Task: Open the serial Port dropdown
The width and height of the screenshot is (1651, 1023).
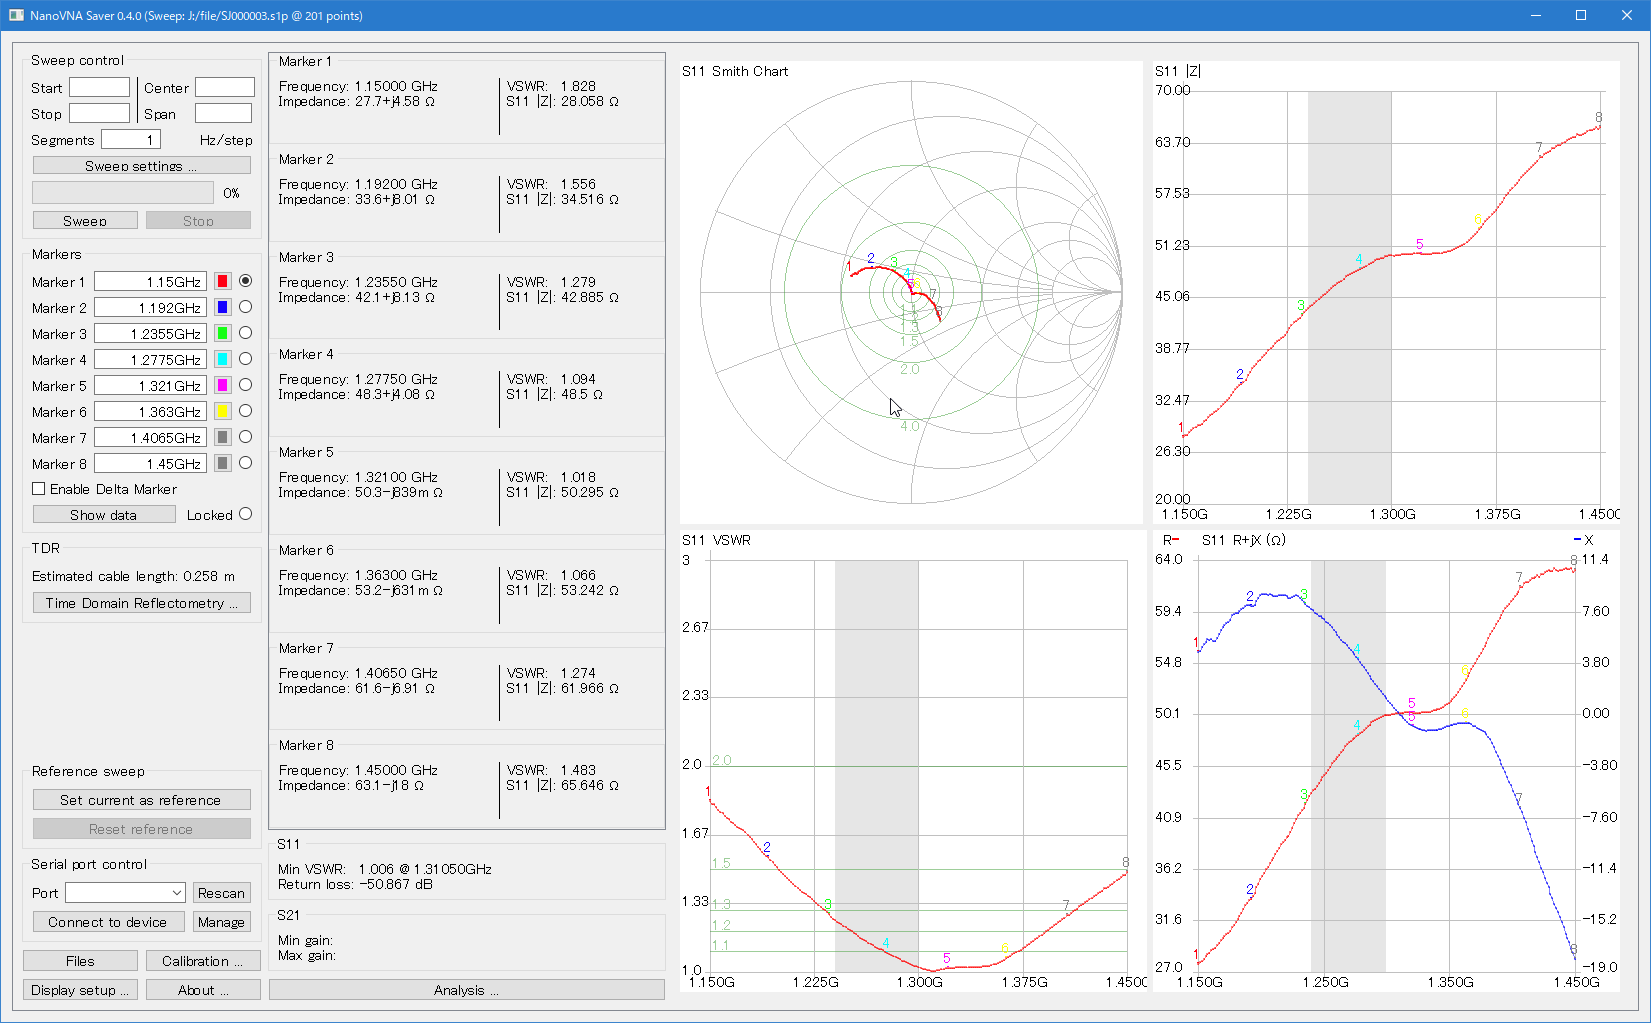Action: [x=125, y=892]
